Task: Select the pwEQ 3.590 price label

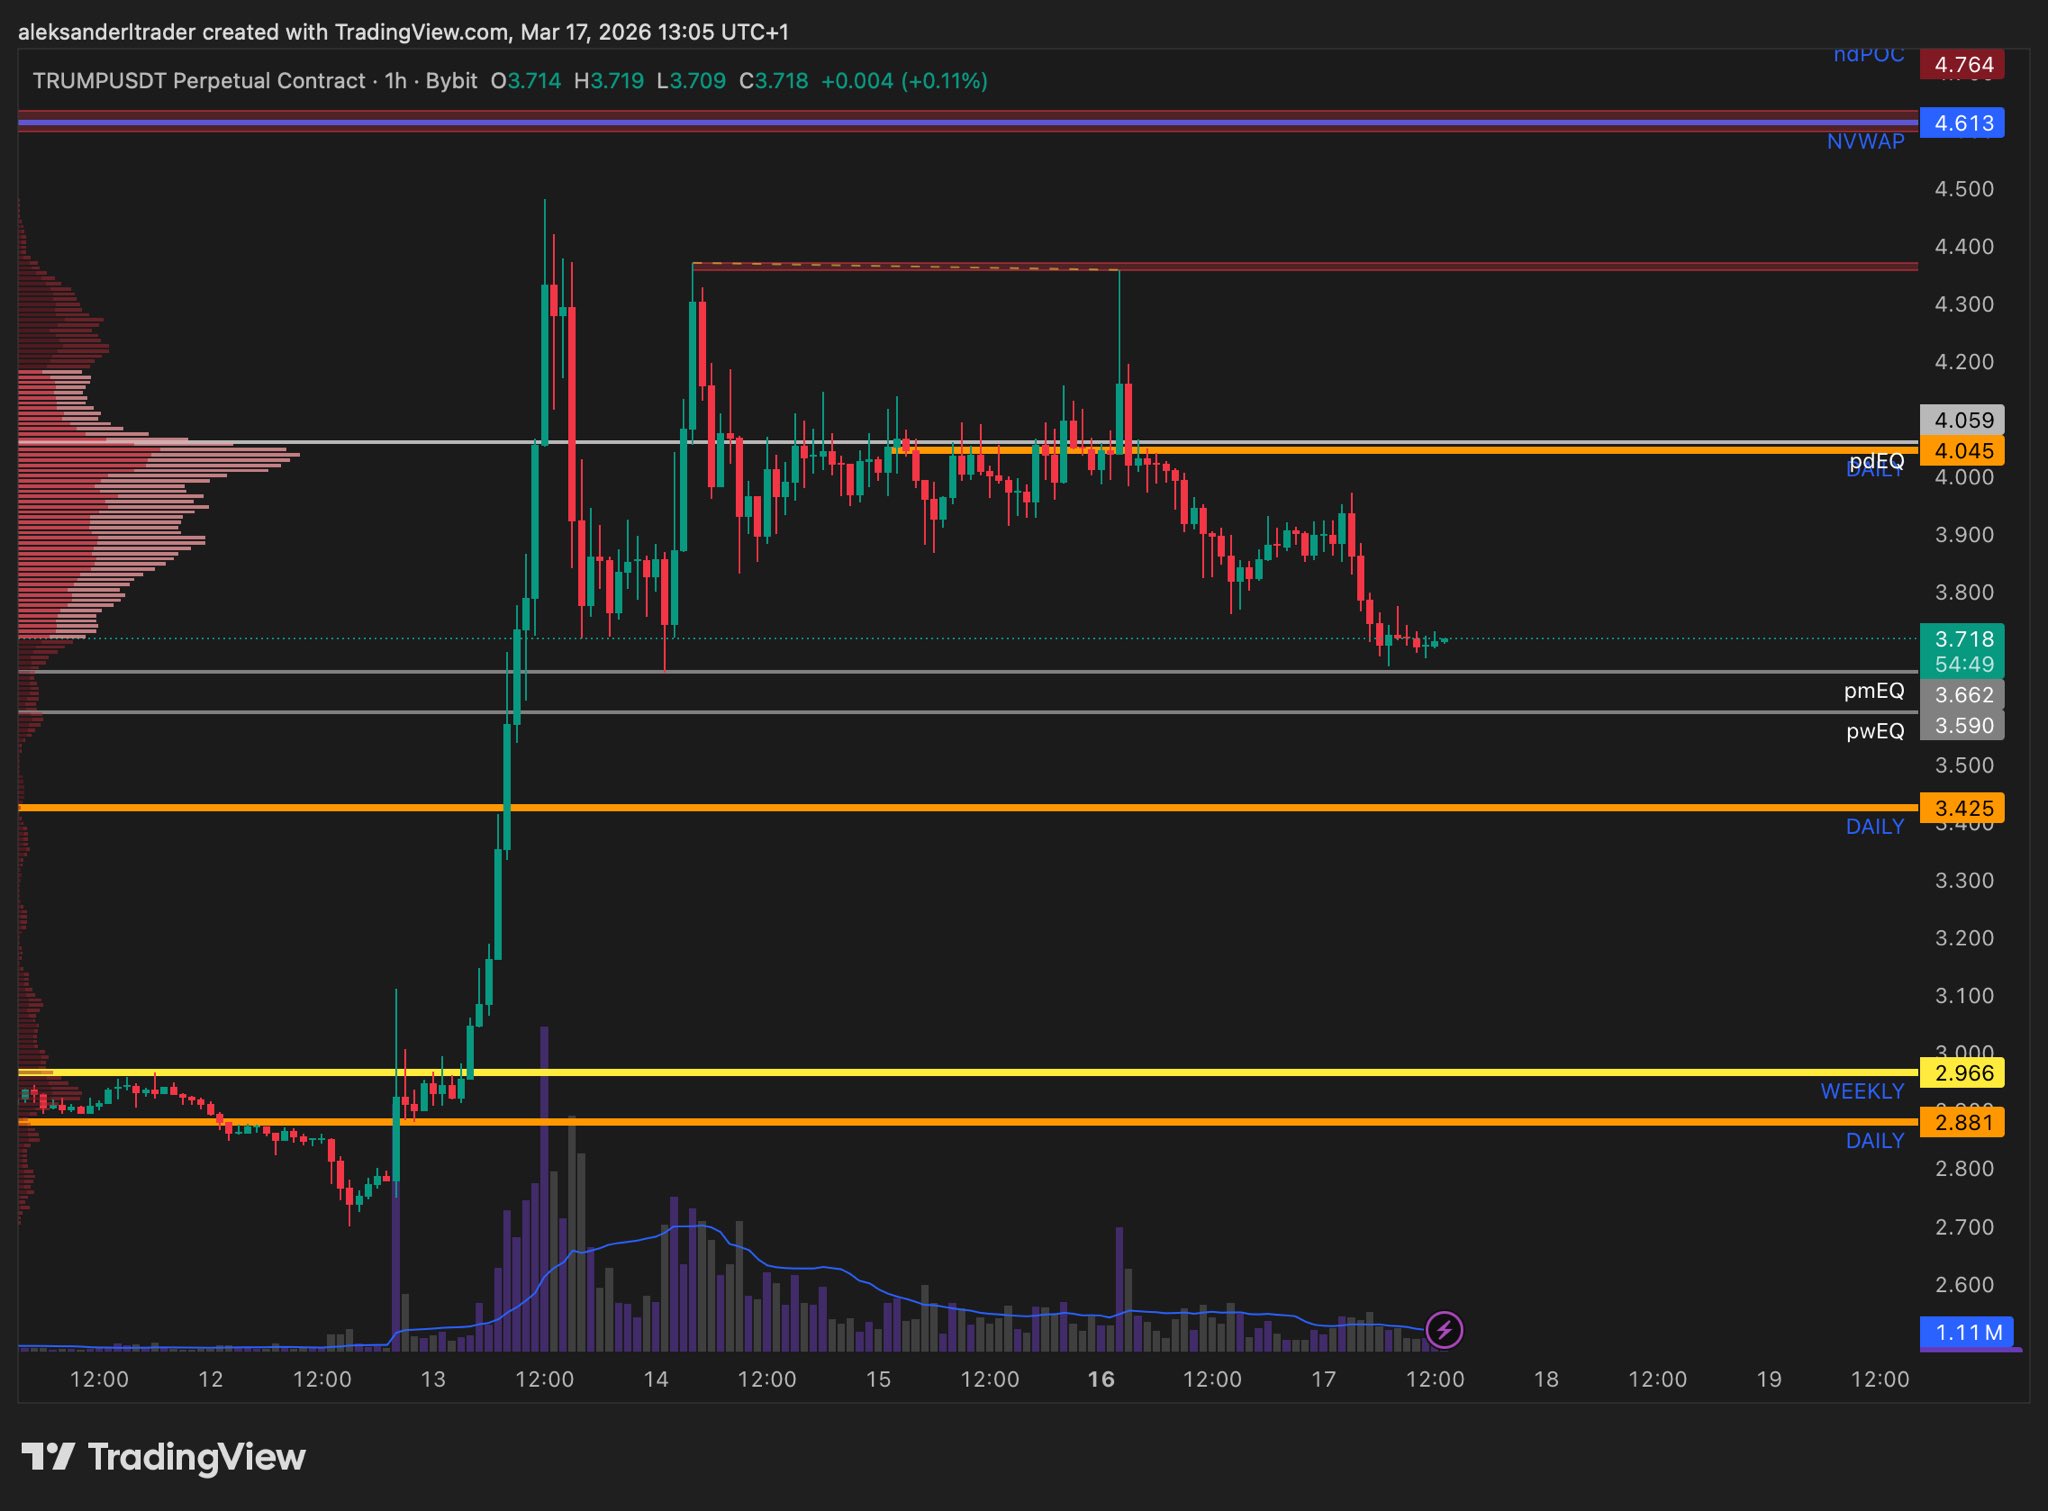Action: [1963, 726]
